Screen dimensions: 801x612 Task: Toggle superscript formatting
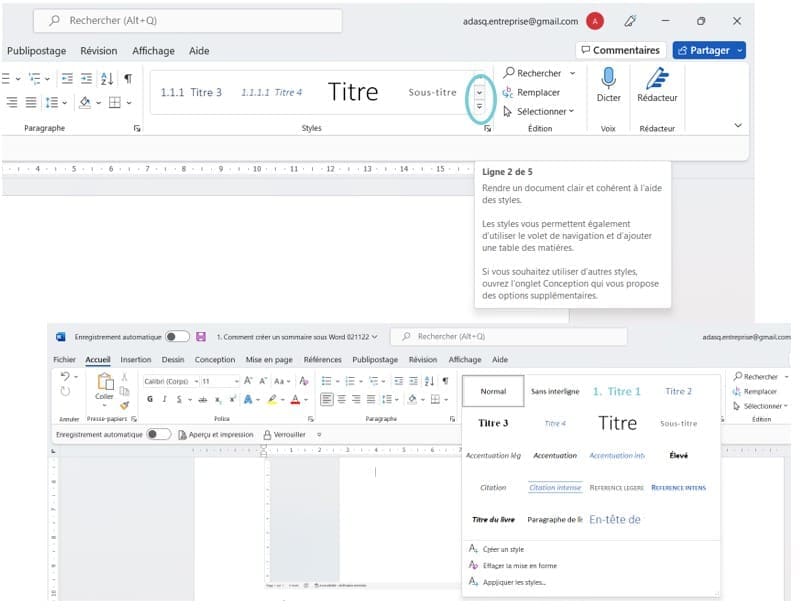click(x=232, y=399)
